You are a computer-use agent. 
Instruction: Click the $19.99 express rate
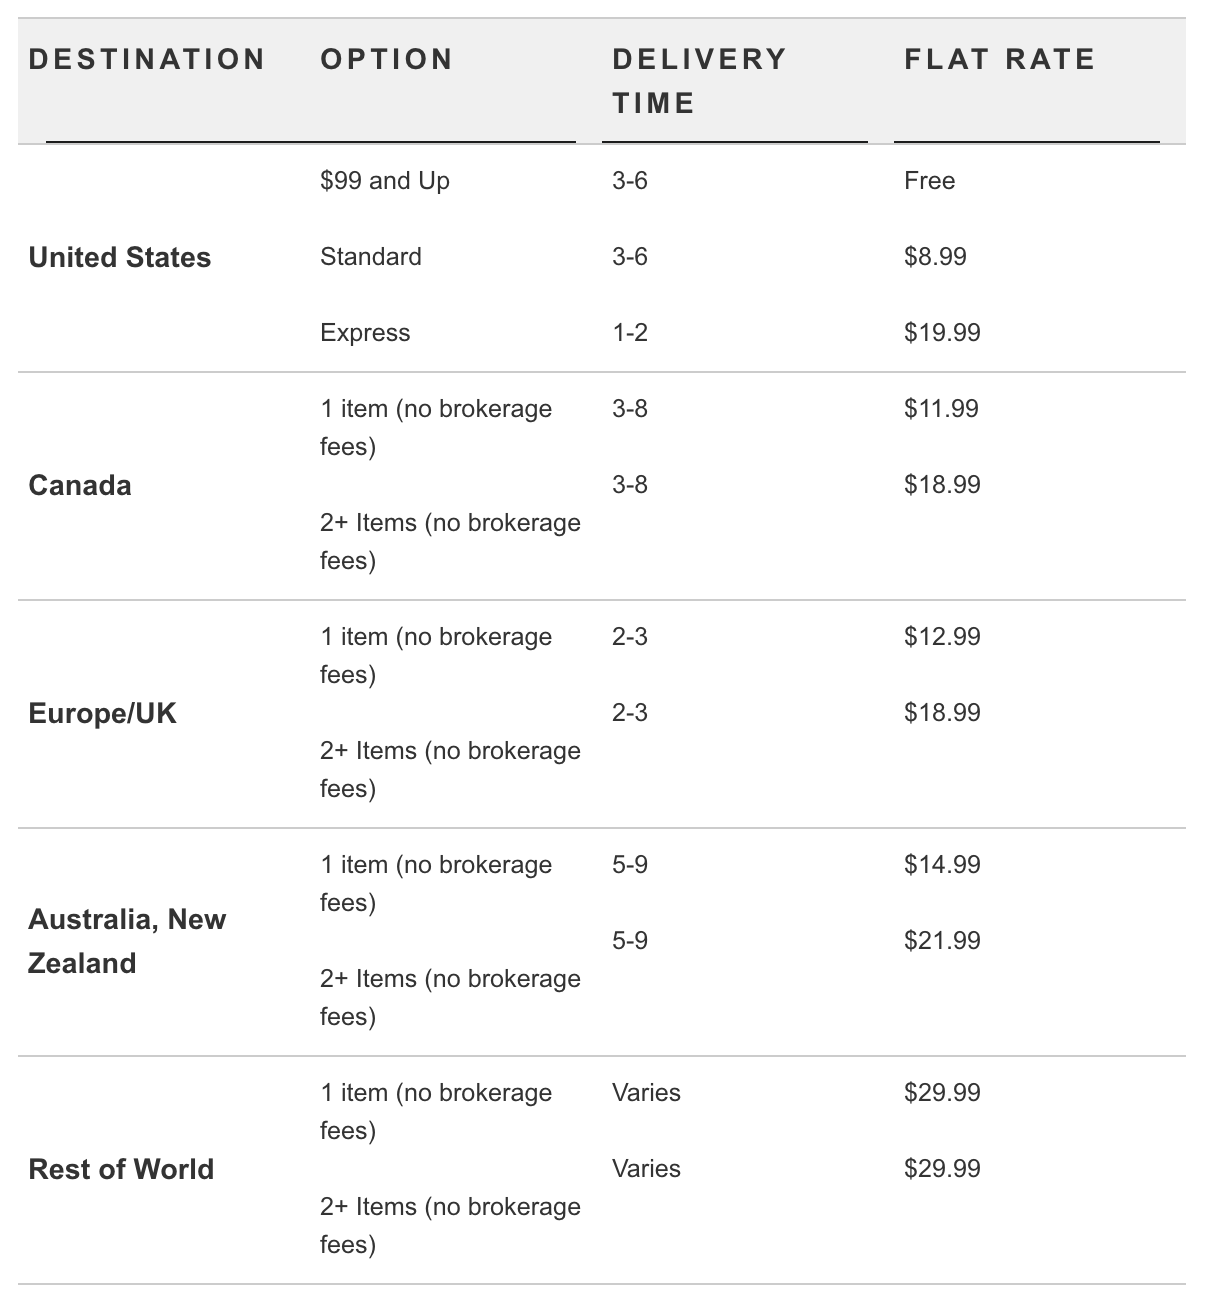pyautogui.click(x=942, y=333)
